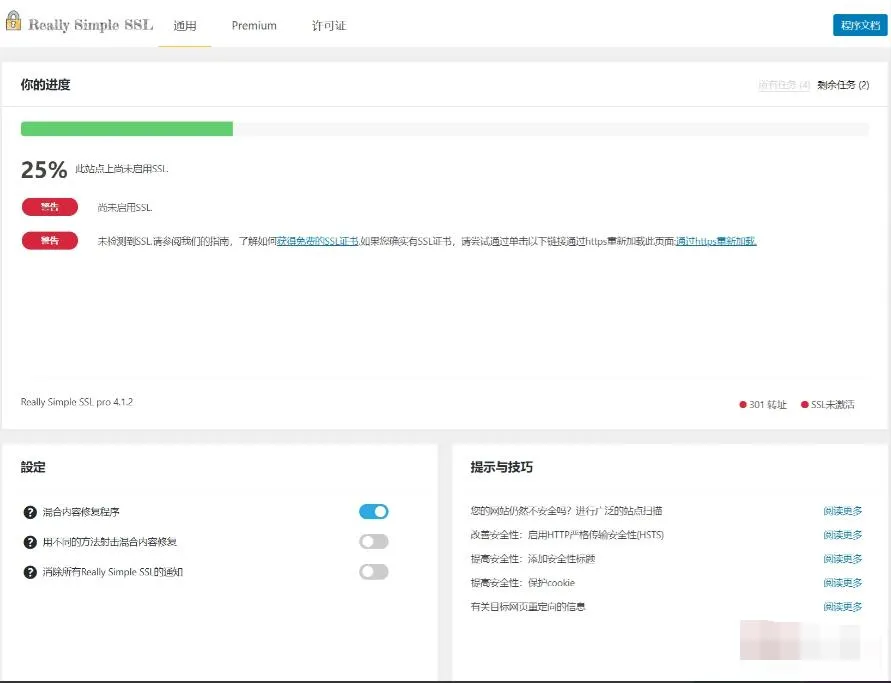Switch to the 通用 tab
The image size is (891, 683).
[185, 26]
